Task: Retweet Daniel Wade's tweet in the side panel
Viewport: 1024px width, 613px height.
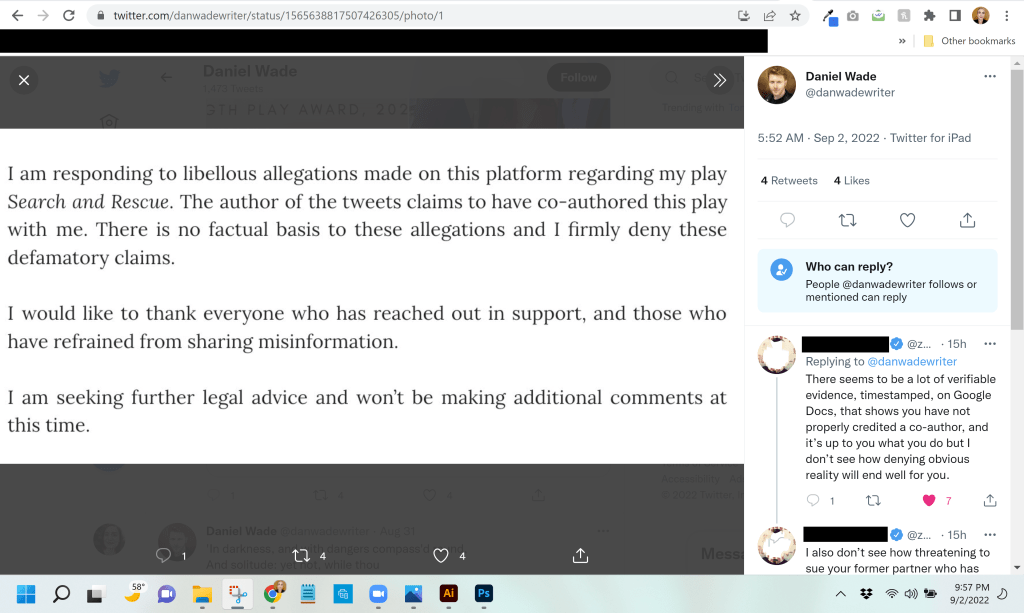Action: click(x=847, y=220)
